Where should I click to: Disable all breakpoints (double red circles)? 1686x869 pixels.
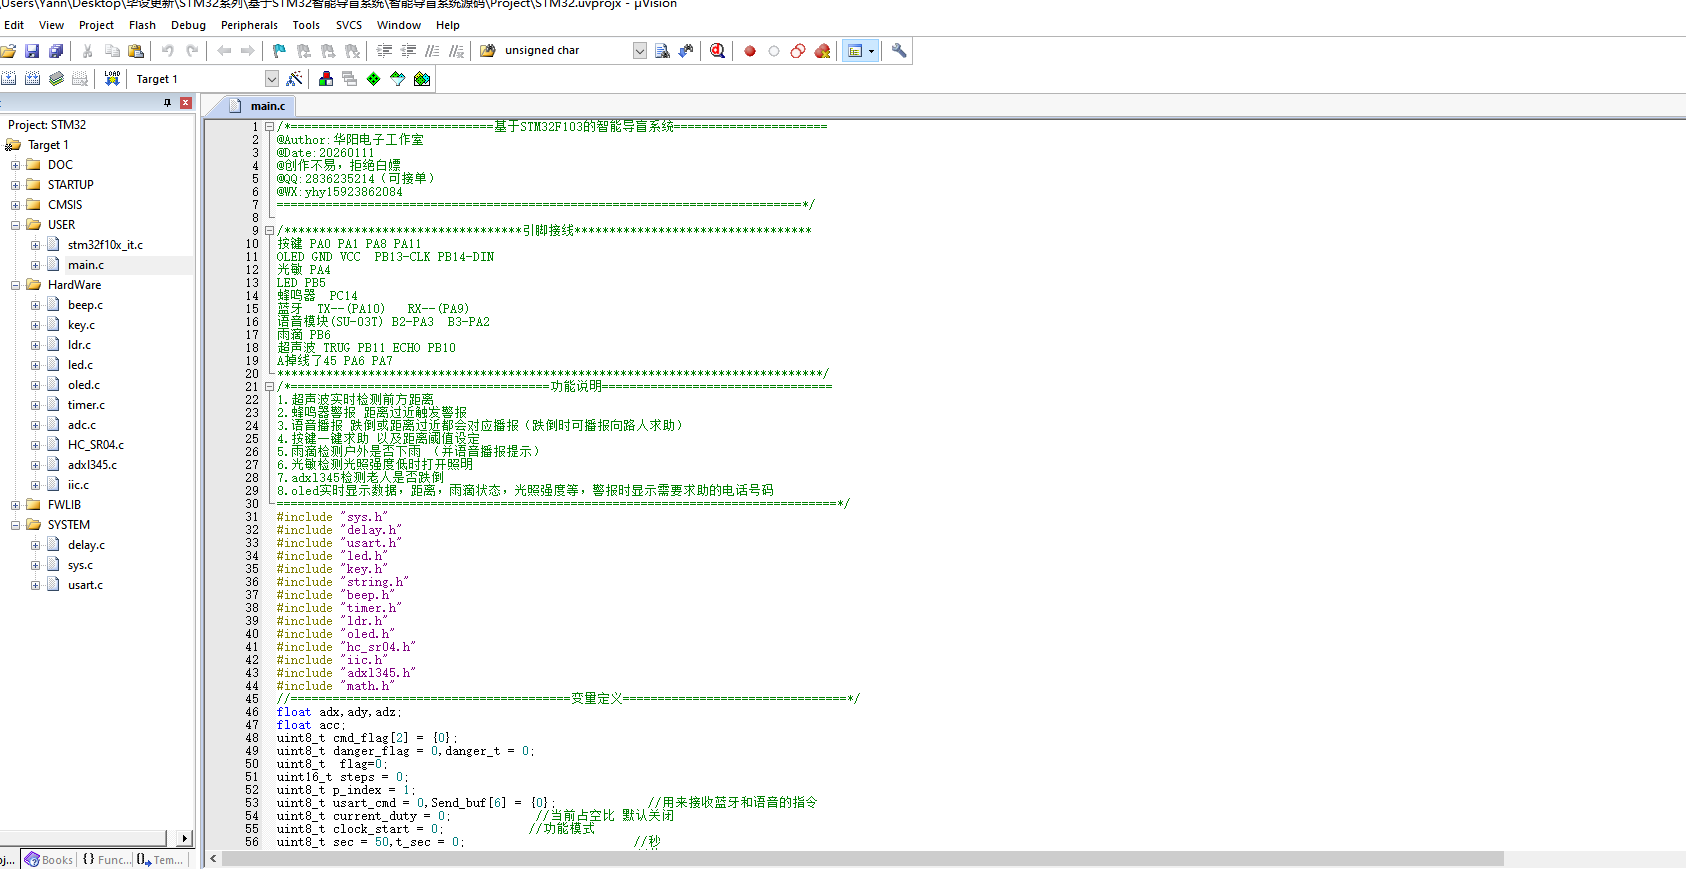click(798, 51)
